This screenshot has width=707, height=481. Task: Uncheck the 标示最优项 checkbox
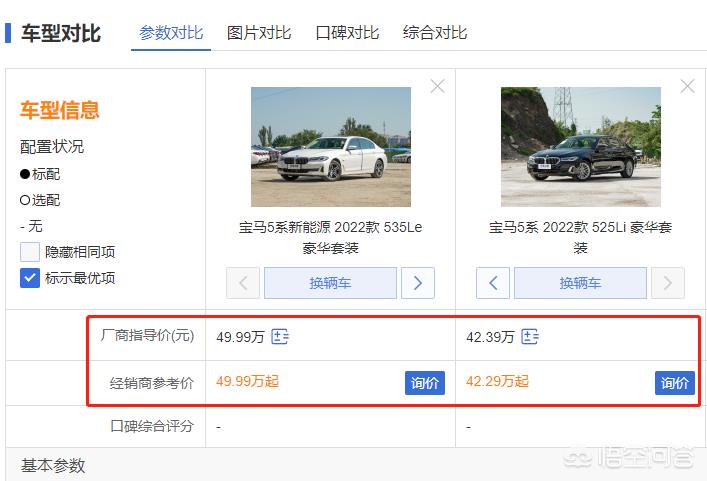point(30,278)
